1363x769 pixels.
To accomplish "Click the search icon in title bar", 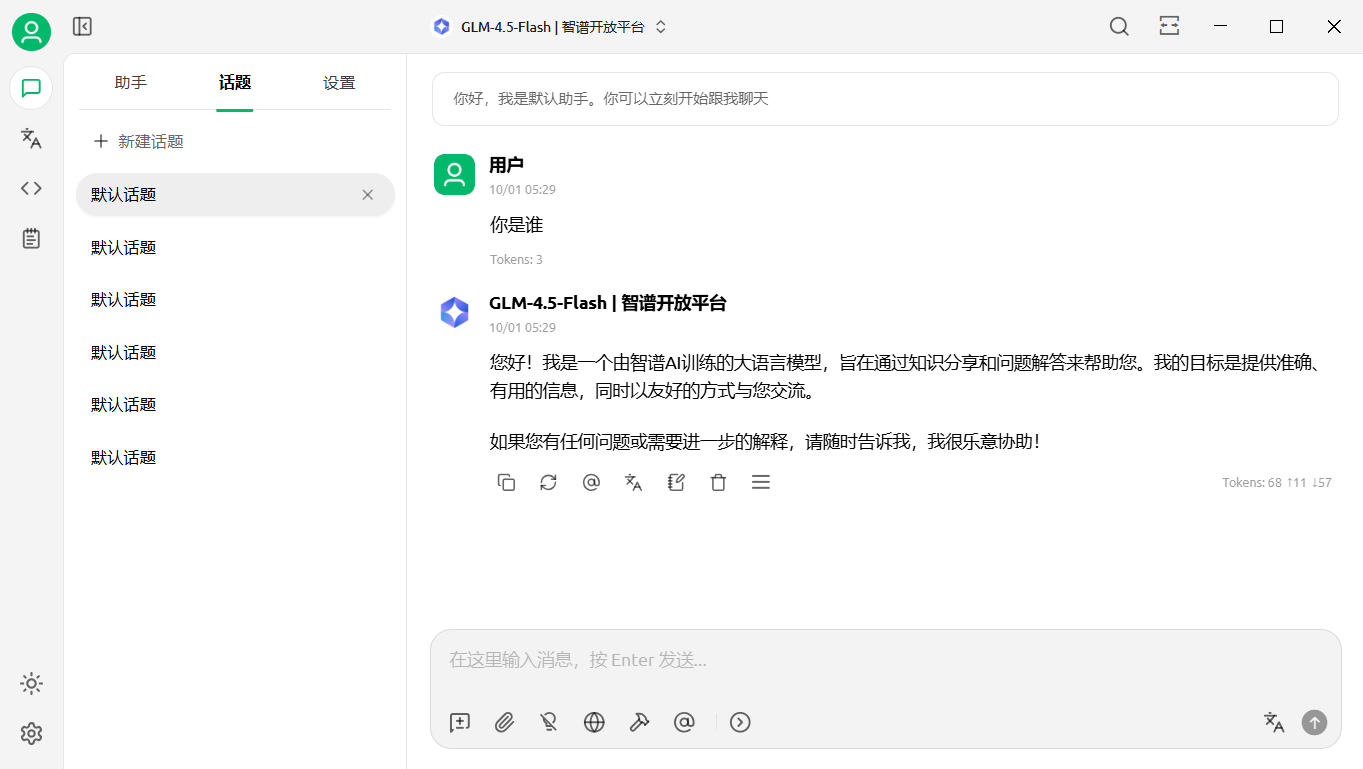I will tap(1119, 27).
